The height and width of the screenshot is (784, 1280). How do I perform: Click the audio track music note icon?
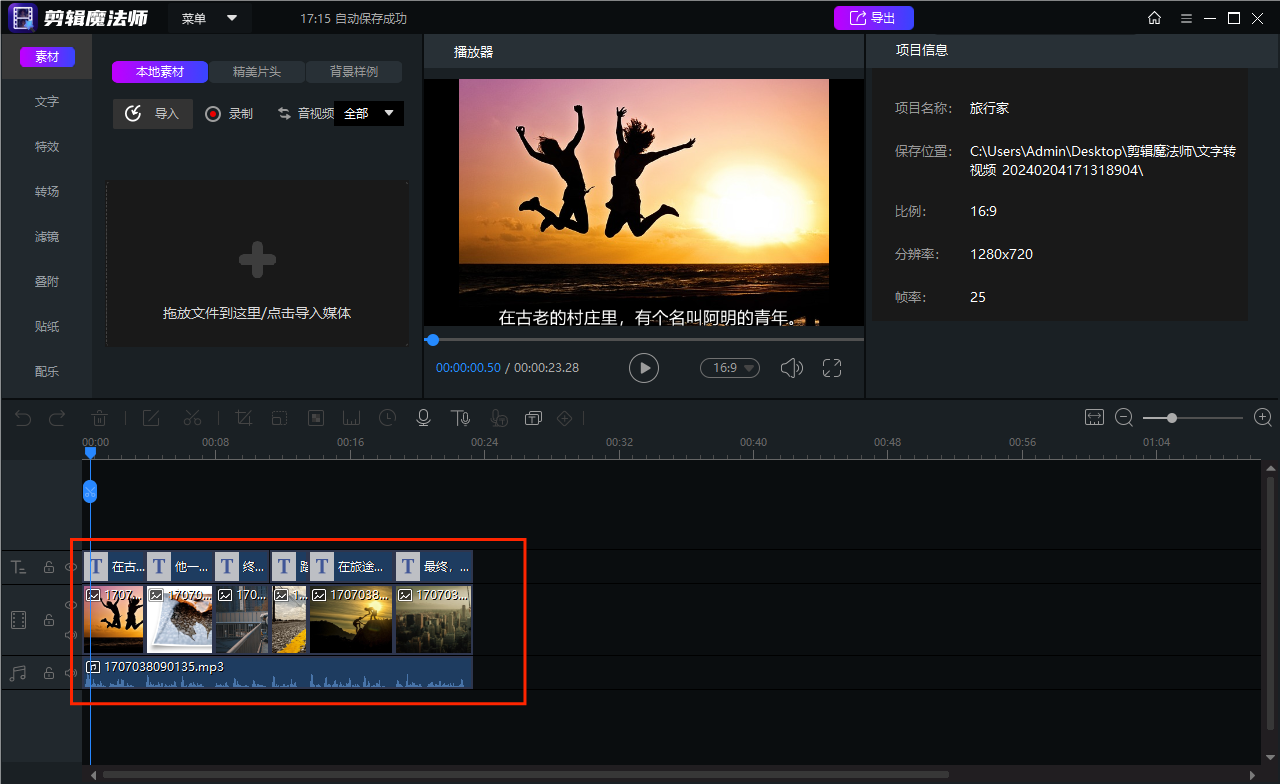click(x=18, y=673)
